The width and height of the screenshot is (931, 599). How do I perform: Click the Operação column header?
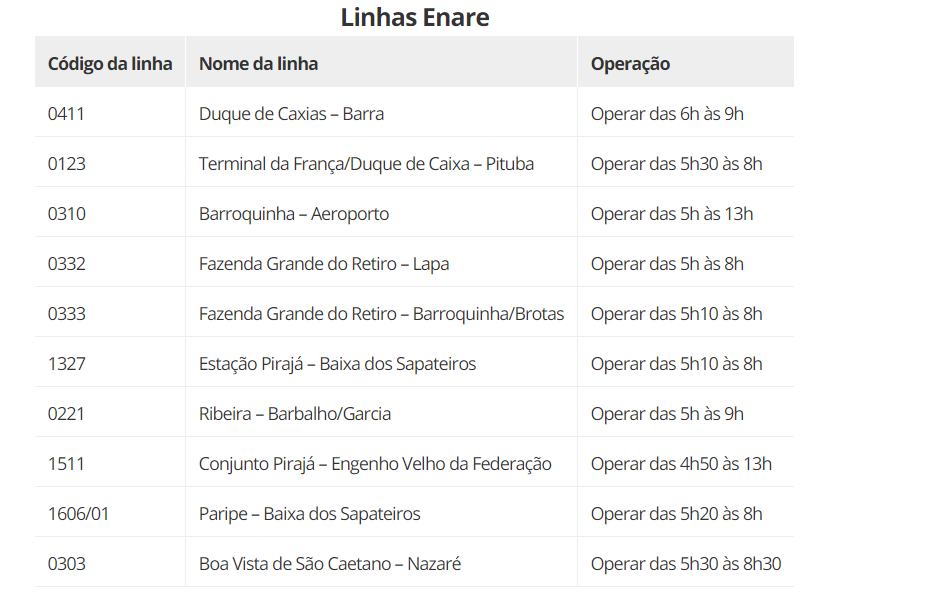[x=630, y=64]
